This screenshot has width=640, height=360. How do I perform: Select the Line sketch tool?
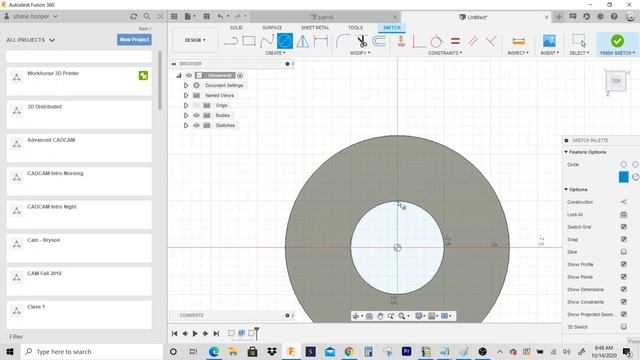231,41
